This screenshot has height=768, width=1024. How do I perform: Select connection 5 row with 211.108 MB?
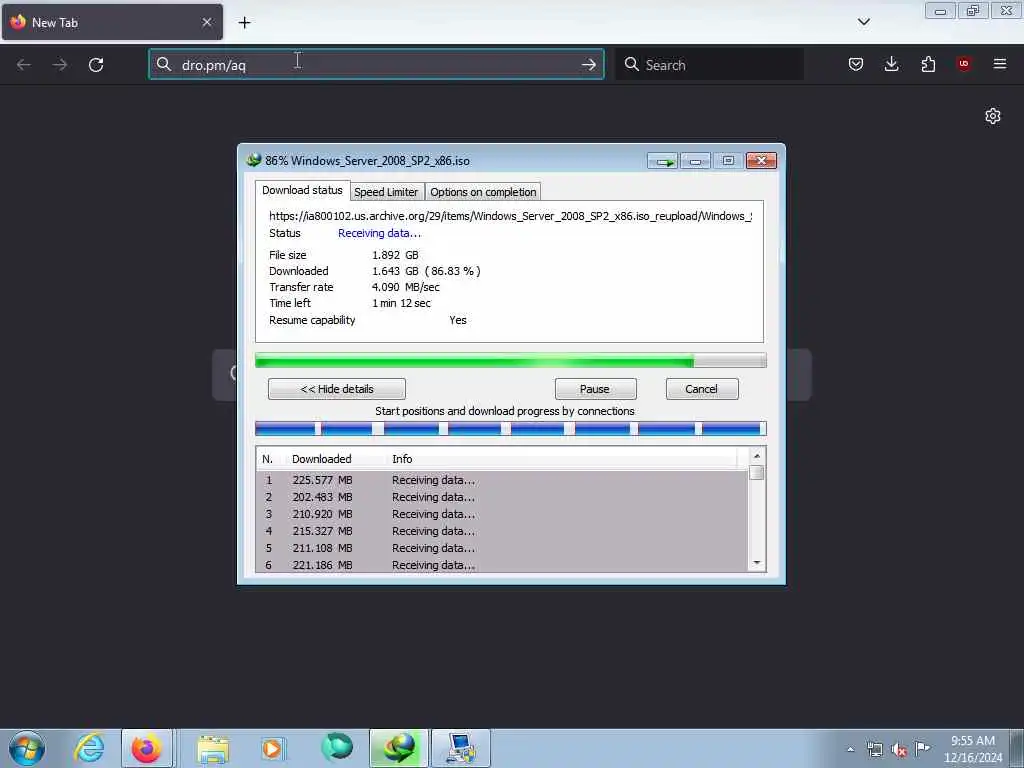tap(502, 548)
